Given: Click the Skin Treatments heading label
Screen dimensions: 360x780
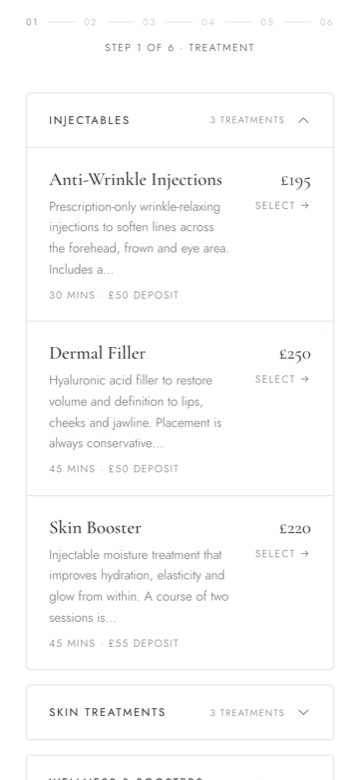Looking at the screenshot, I should tap(107, 712).
